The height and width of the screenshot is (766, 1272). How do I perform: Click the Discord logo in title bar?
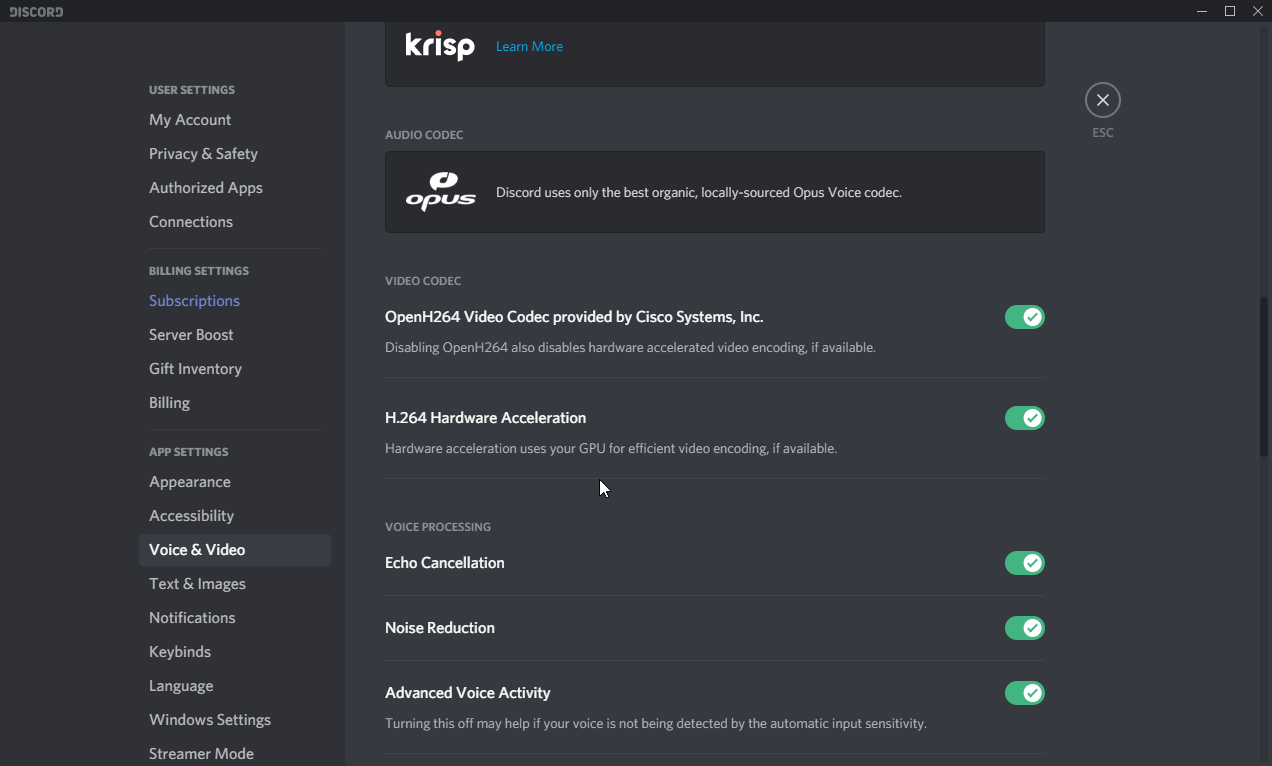pos(36,11)
